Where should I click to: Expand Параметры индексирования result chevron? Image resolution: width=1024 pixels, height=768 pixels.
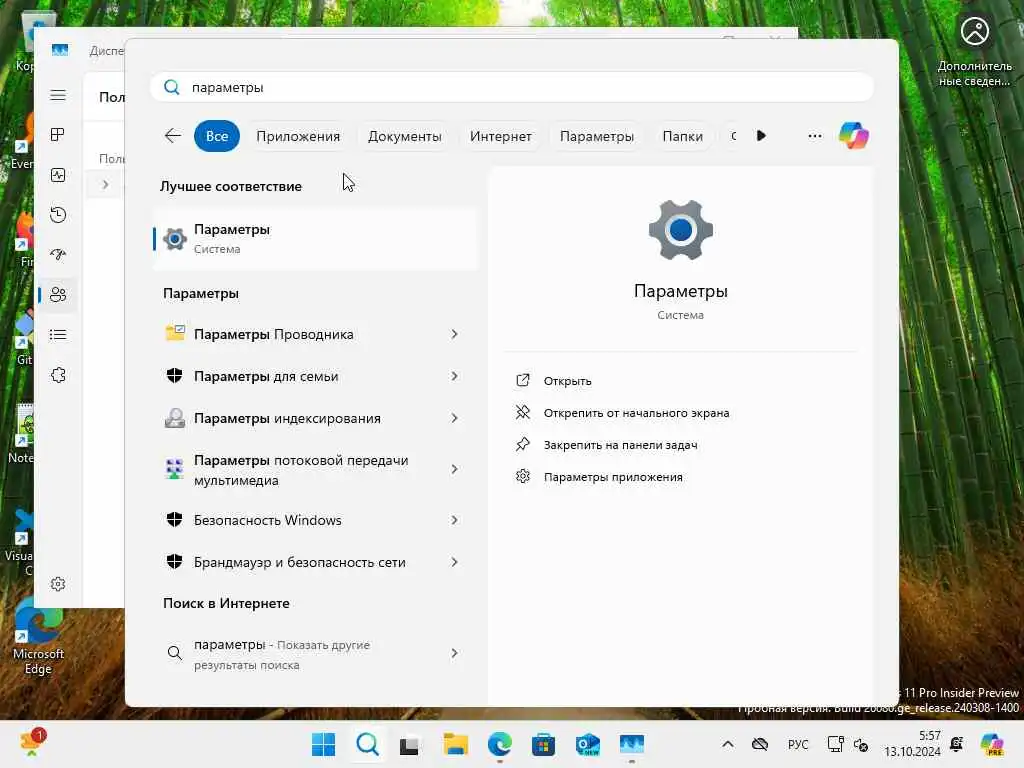pos(455,418)
